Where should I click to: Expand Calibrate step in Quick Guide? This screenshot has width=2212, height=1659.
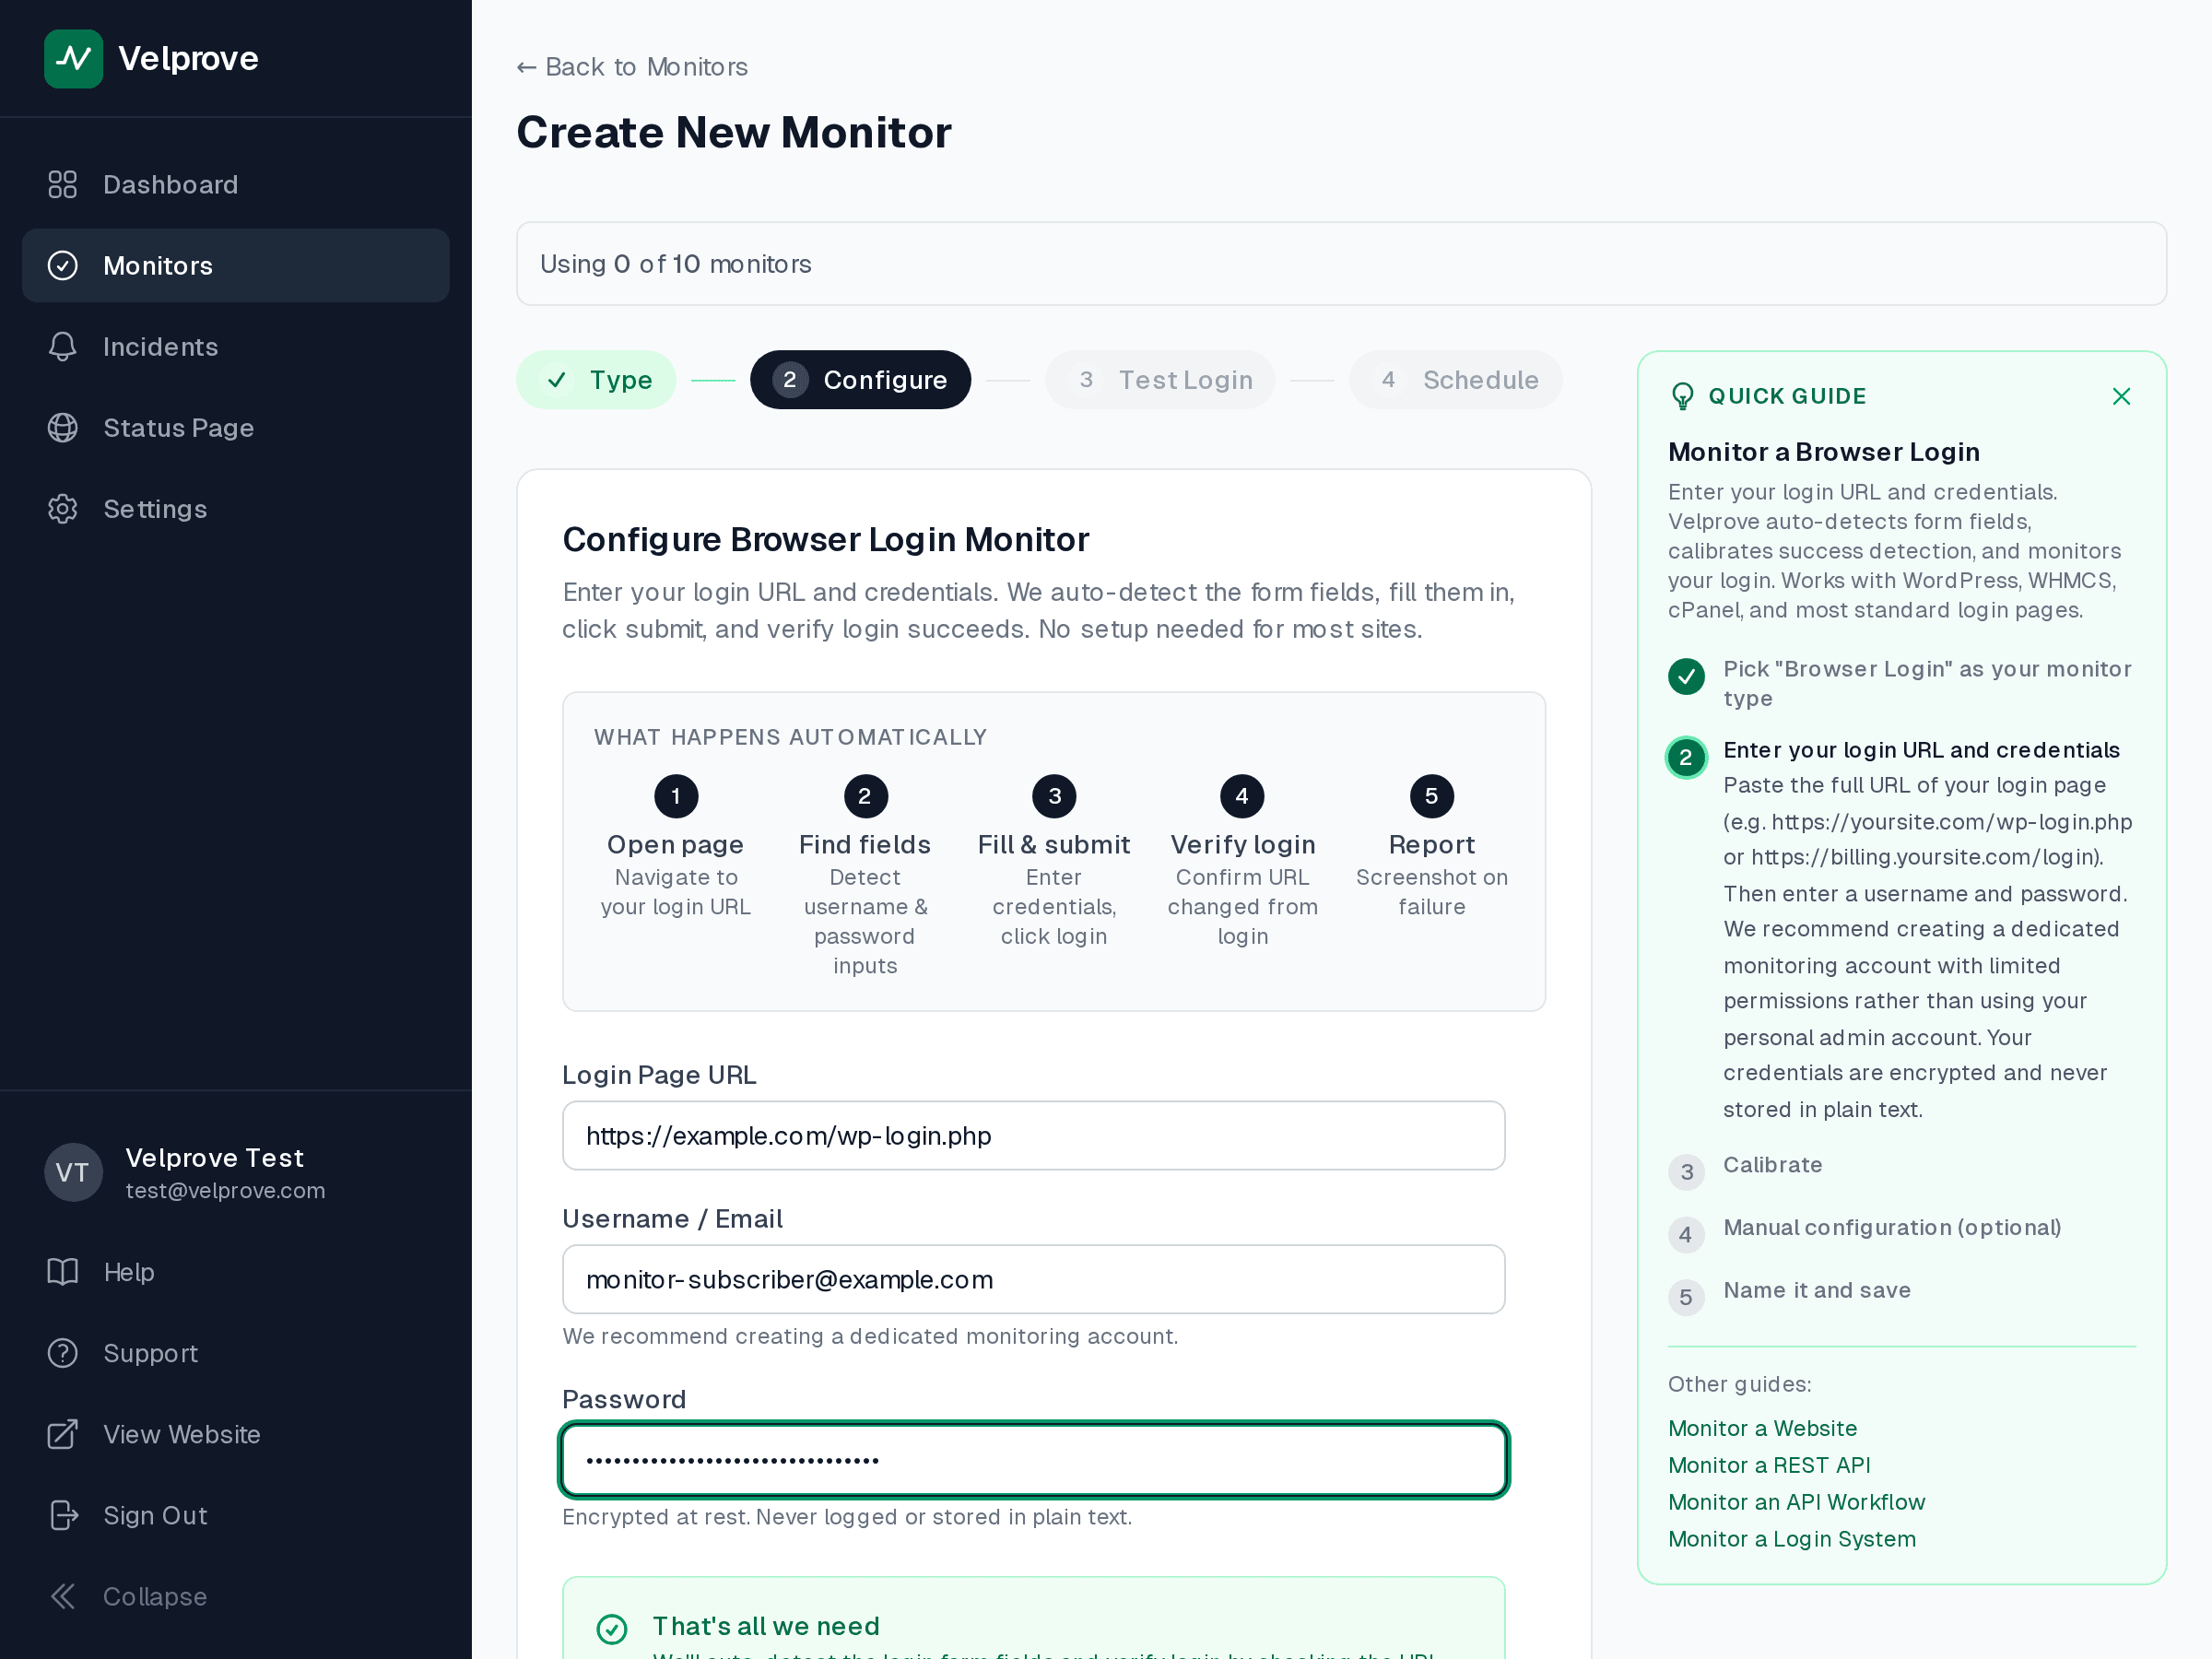click(x=1772, y=1165)
